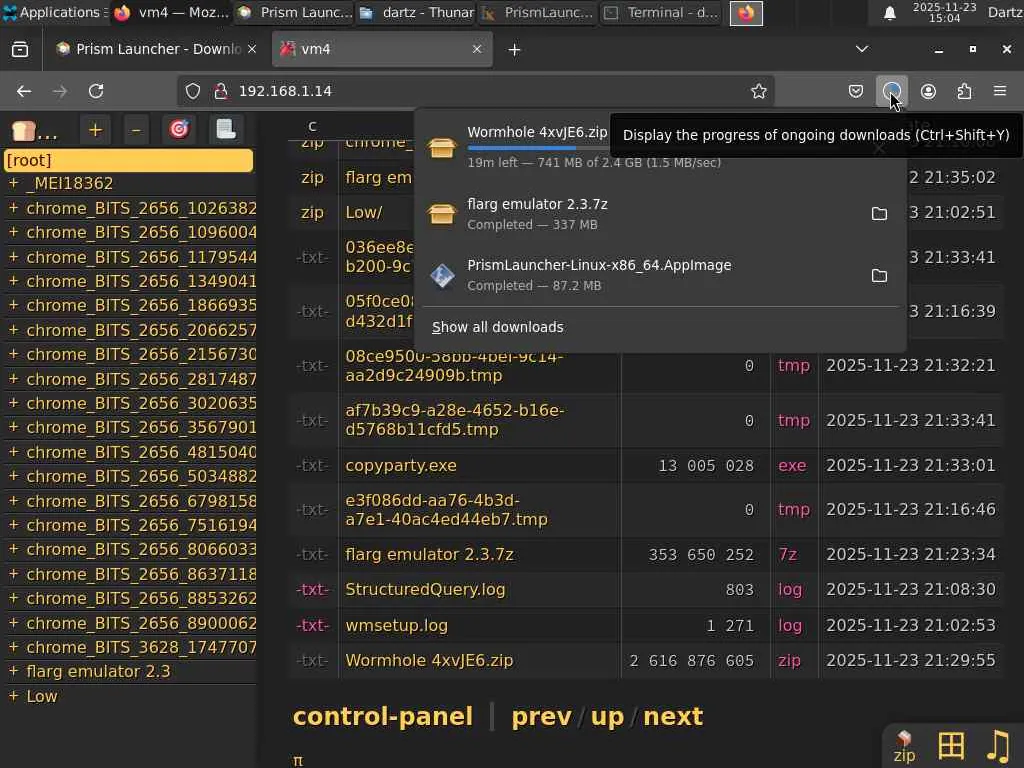Image resolution: width=1024 pixels, height=768 pixels.
Task: Open wmsetup.log file
Action: (396, 626)
